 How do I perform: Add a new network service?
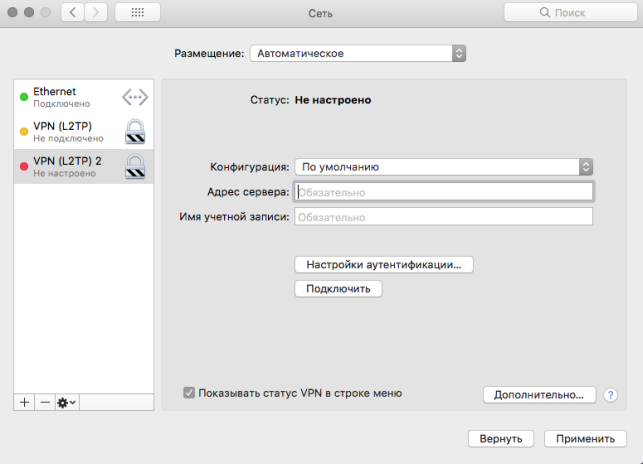(x=25, y=401)
